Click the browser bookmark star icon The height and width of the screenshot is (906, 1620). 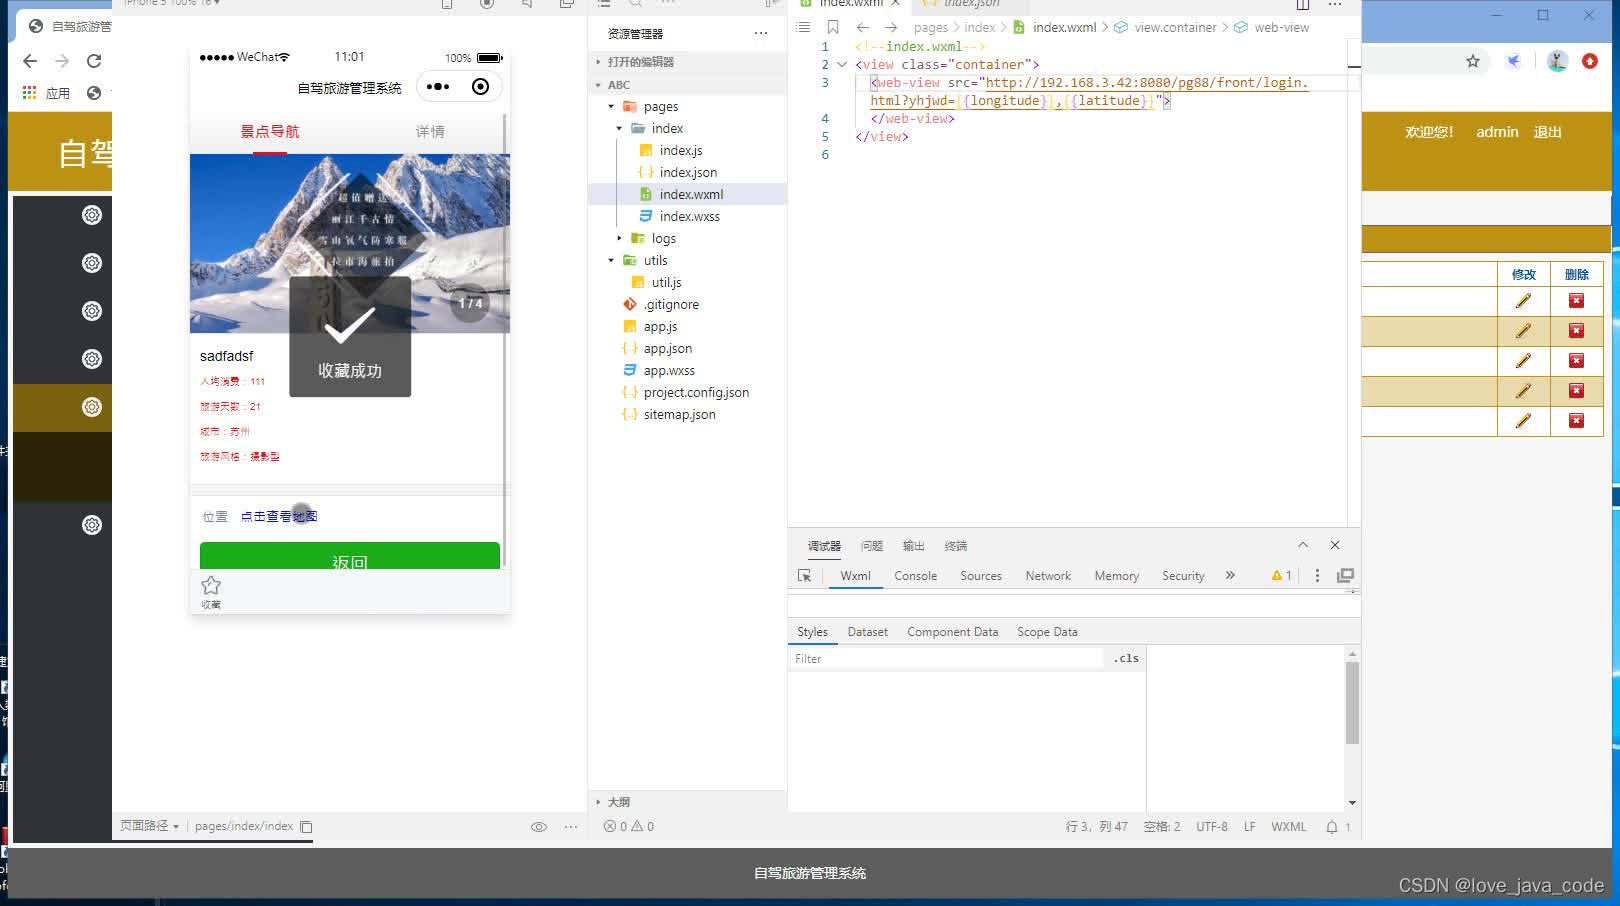[1473, 61]
